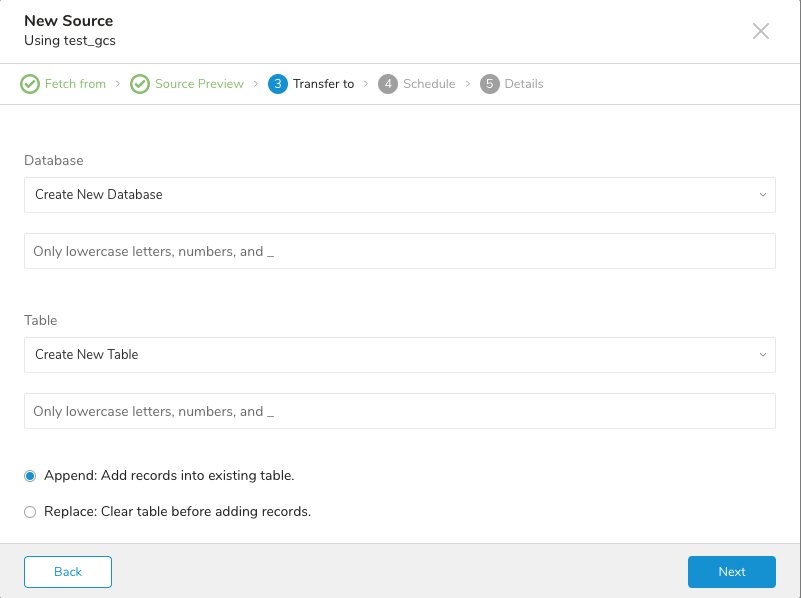This screenshot has width=801, height=598.
Task: Click the Next button
Action: 732,572
